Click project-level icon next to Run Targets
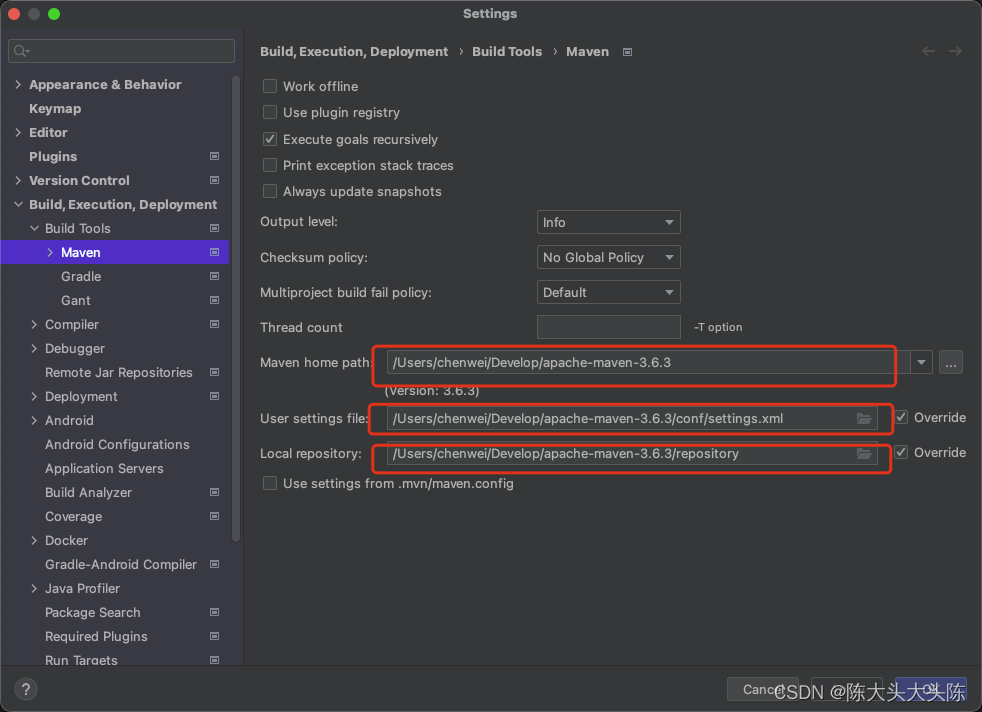The width and height of the screenshot is (982, 712). coord(214,660)
